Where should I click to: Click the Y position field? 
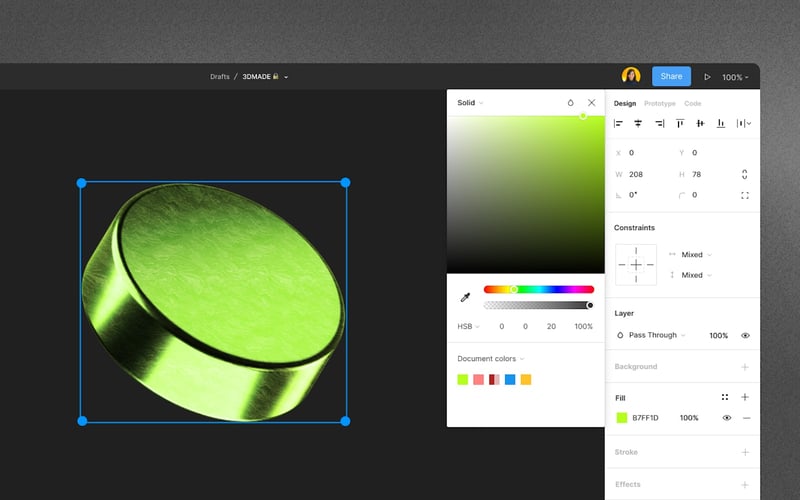tap(694, 153)
